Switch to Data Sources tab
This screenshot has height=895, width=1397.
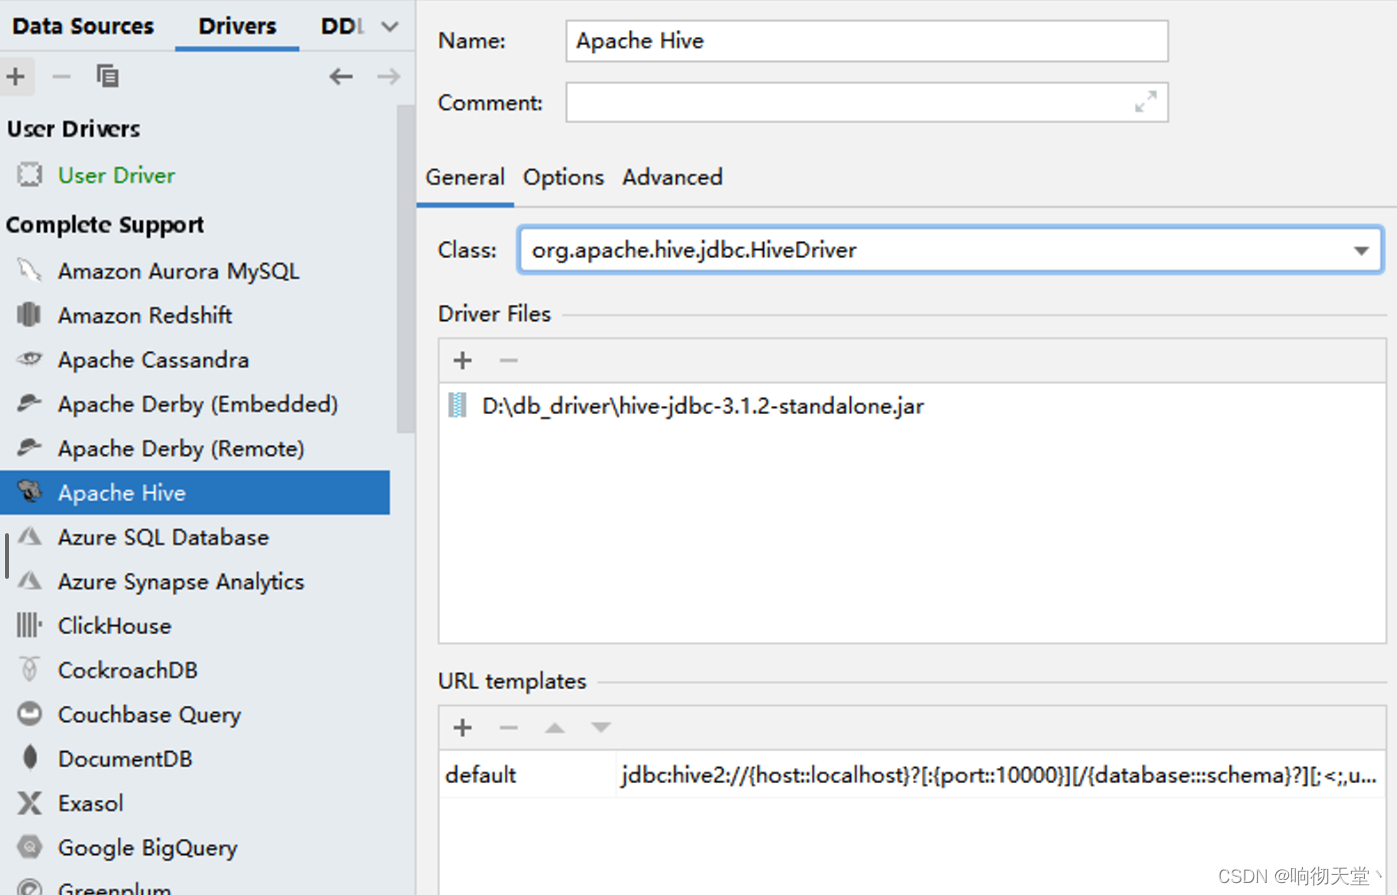click(x=83, y=26)
